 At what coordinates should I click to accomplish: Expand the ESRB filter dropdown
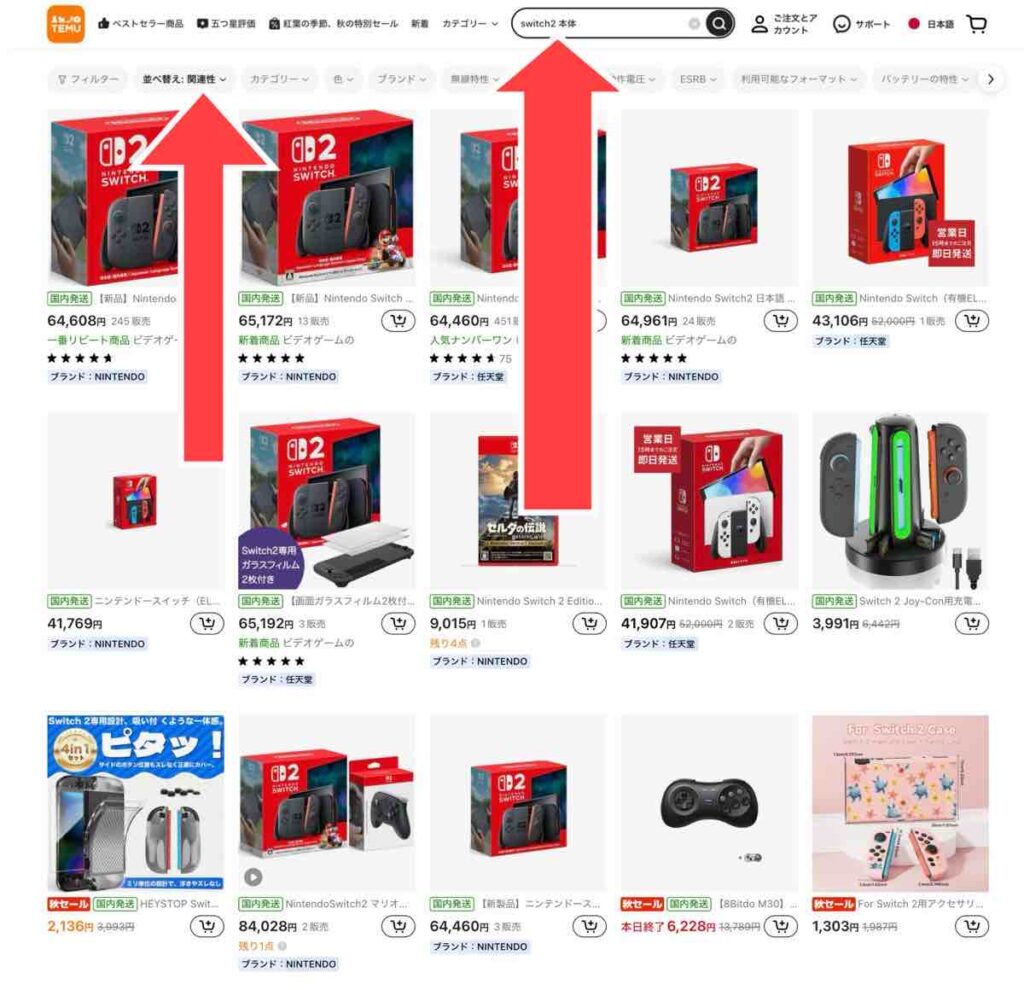[x=697, y=79]
